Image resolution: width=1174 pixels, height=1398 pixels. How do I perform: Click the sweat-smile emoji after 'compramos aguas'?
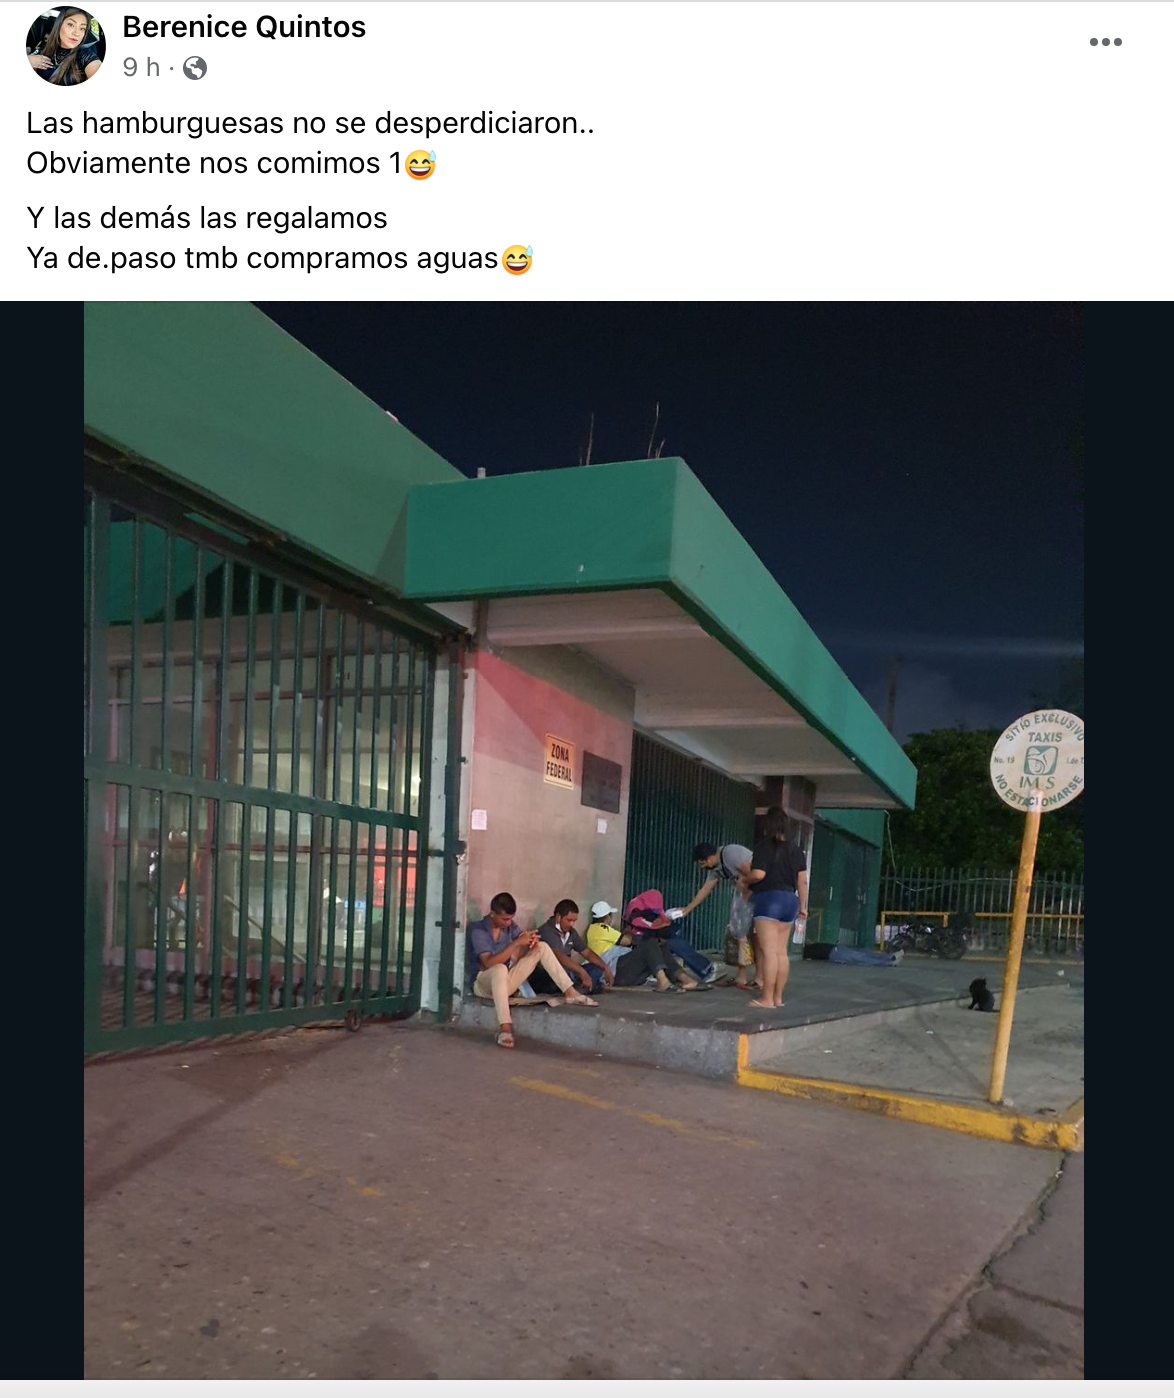[517, 259]
